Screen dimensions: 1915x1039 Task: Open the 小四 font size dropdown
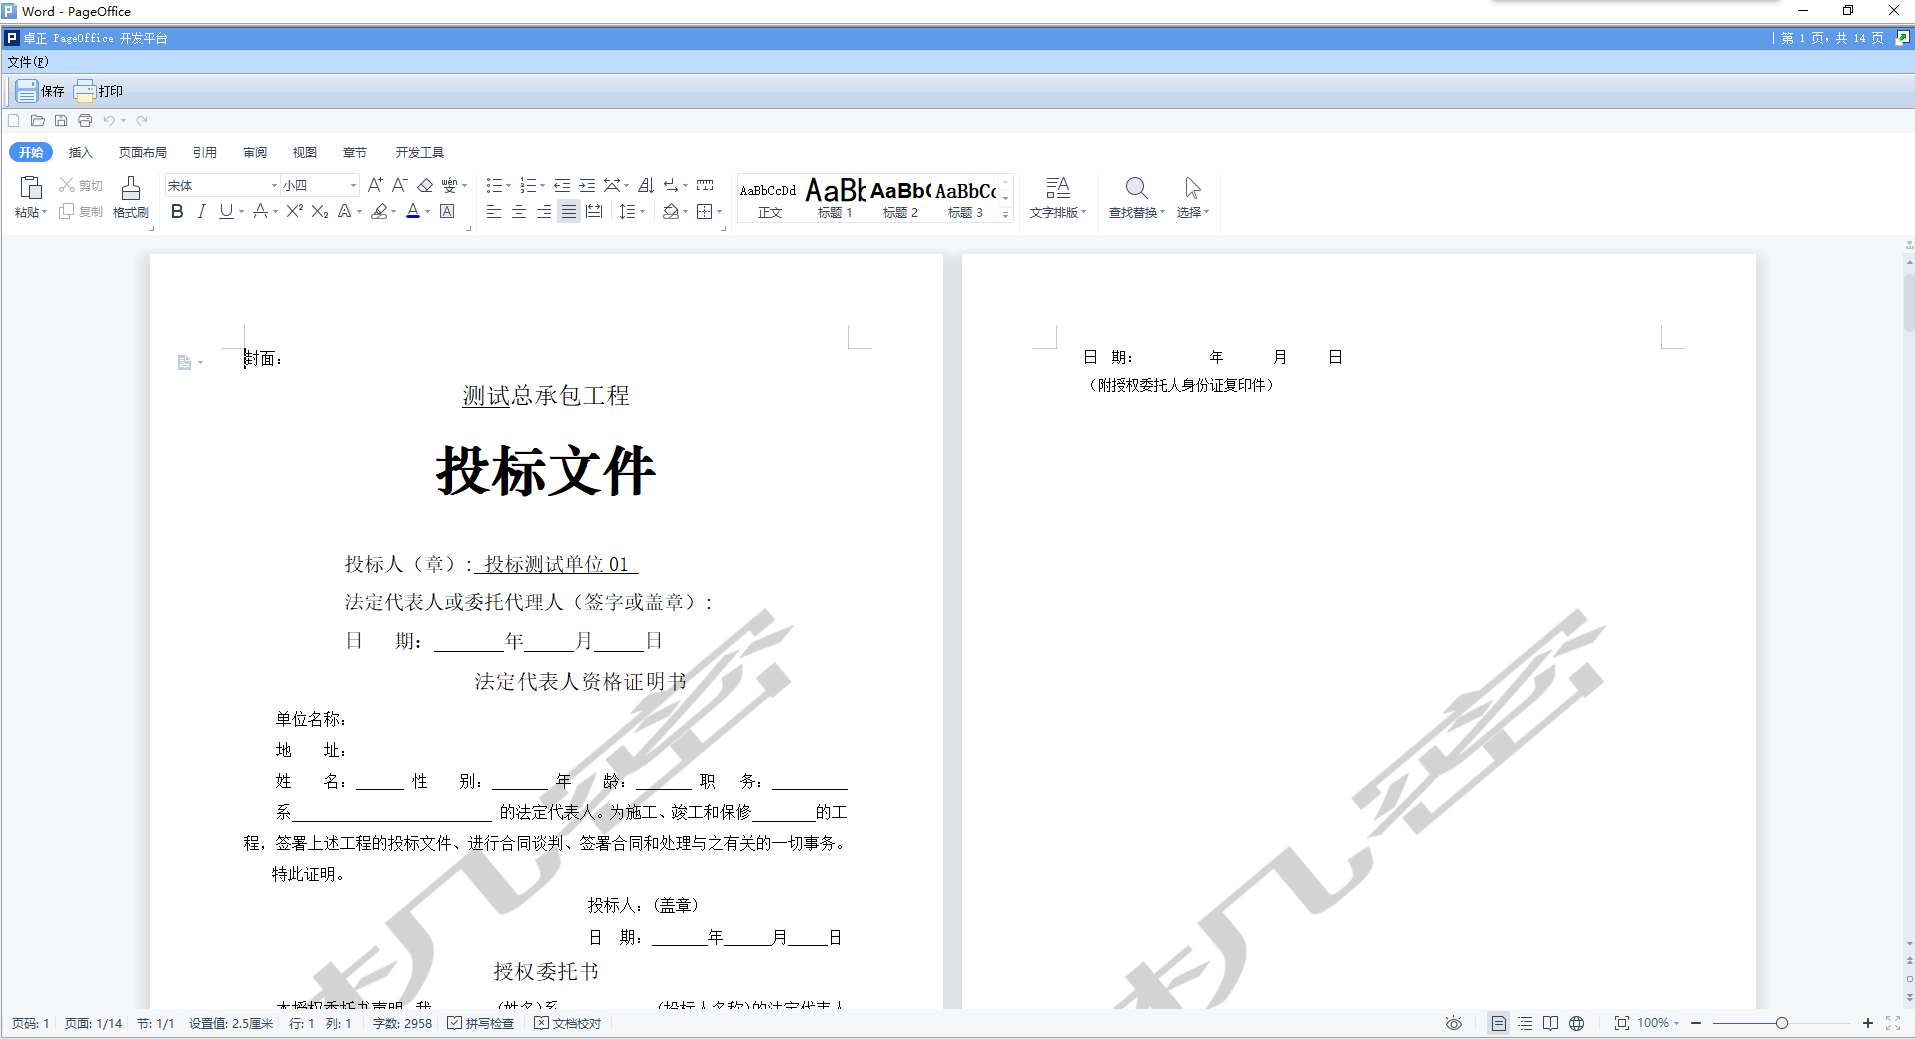pyautogui.click(x=353, y=185)
